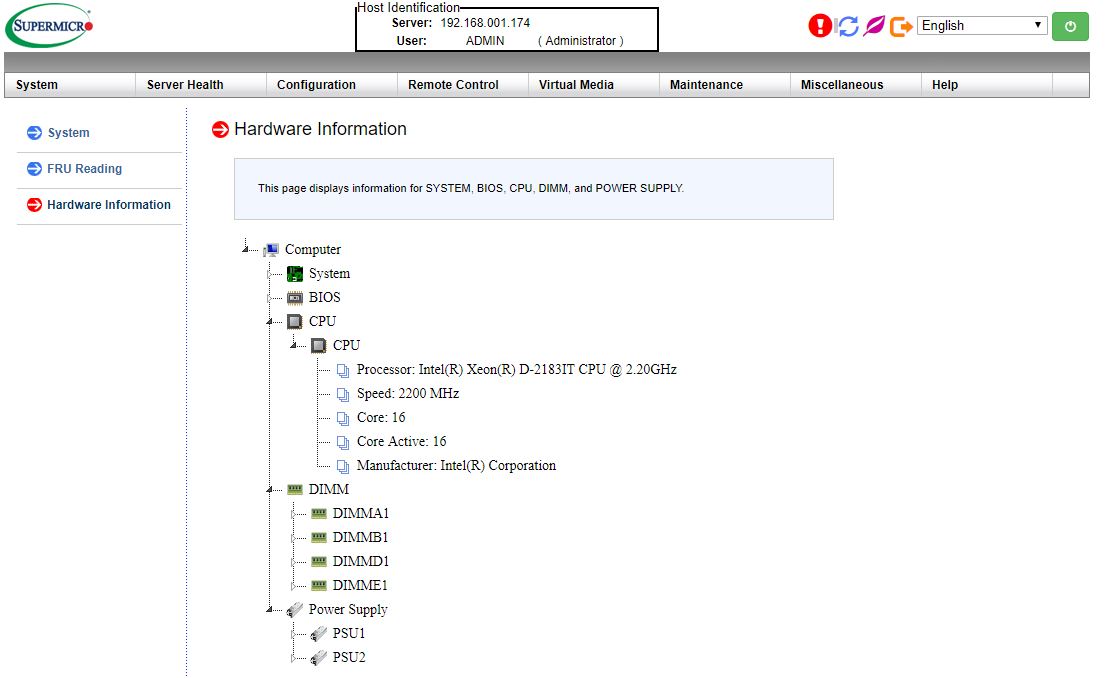Expand the BIOS tree node
The width and height of the screenshot is (1113, 678).
[x=270, y=298]
